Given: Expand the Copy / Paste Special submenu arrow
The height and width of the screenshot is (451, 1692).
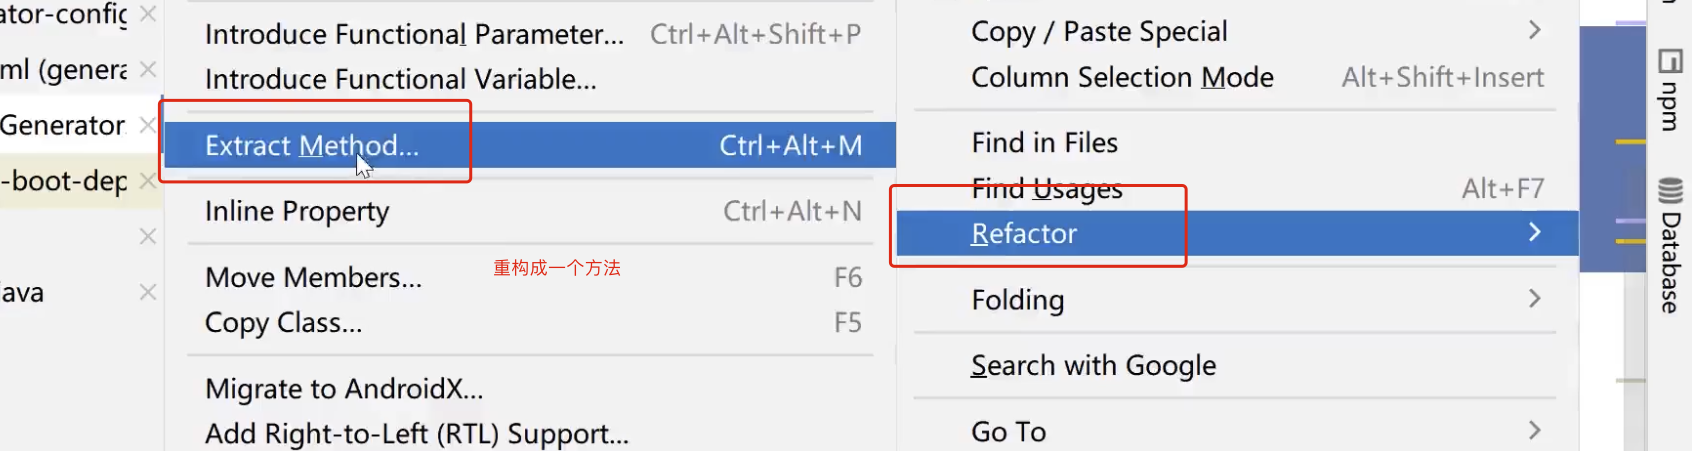Looking at the screenshot, I should click(x=1535, y=30).
